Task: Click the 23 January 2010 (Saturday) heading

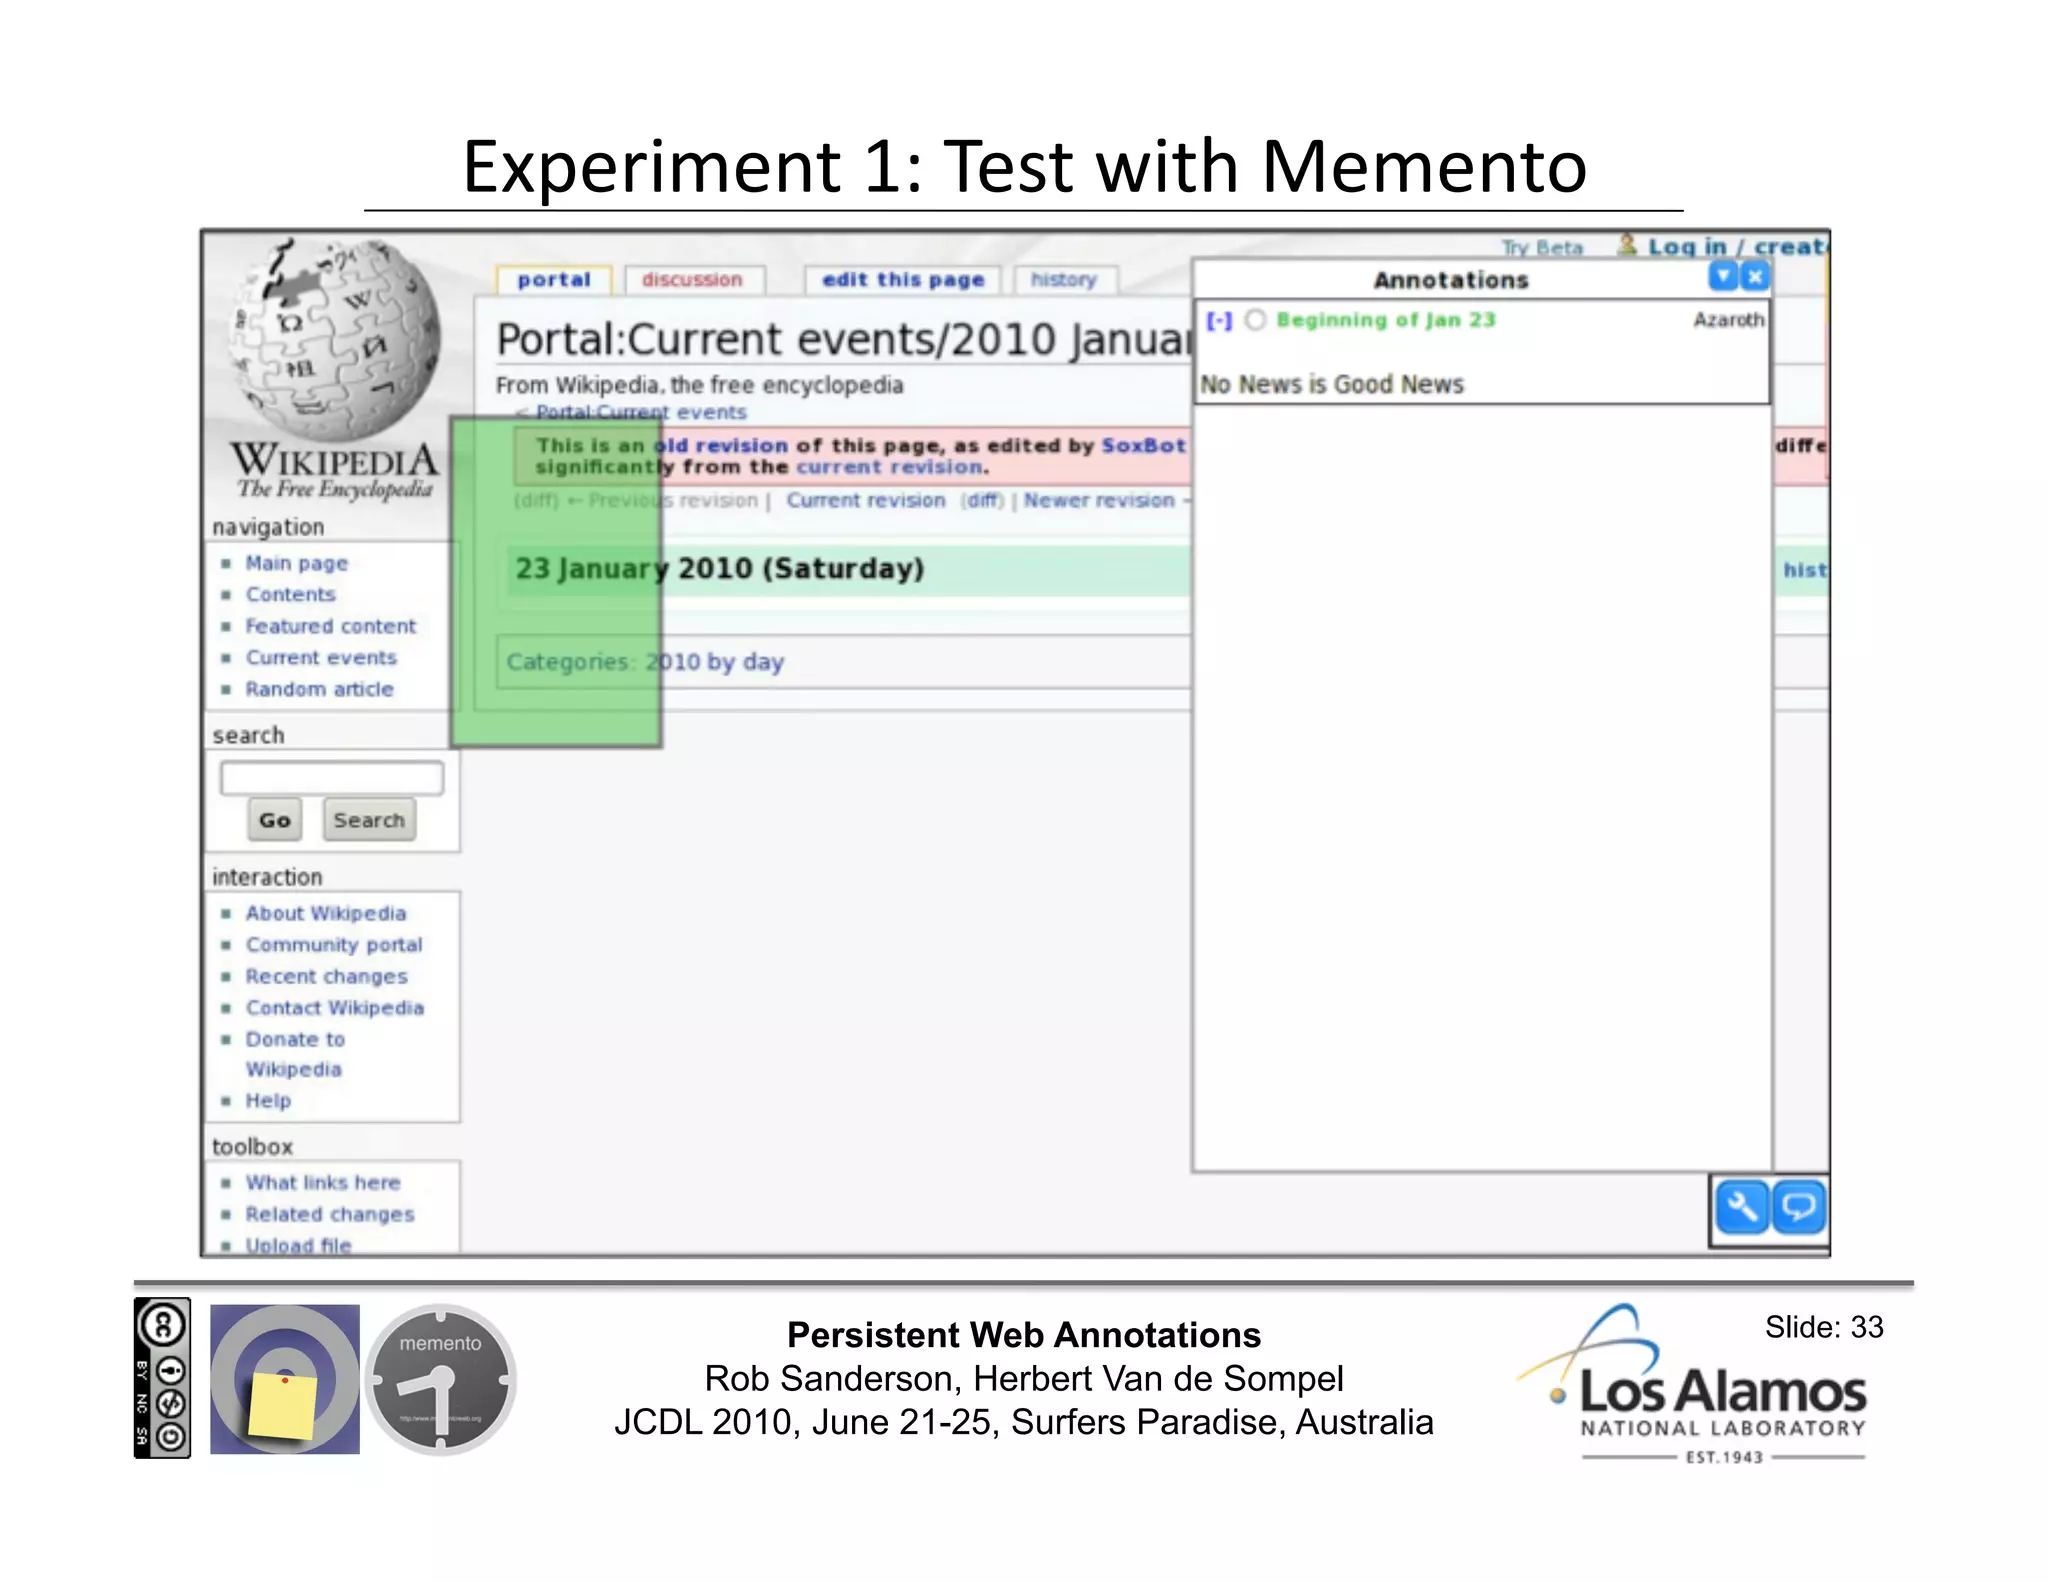Action: pyautogui.click(x=719, y=569)
